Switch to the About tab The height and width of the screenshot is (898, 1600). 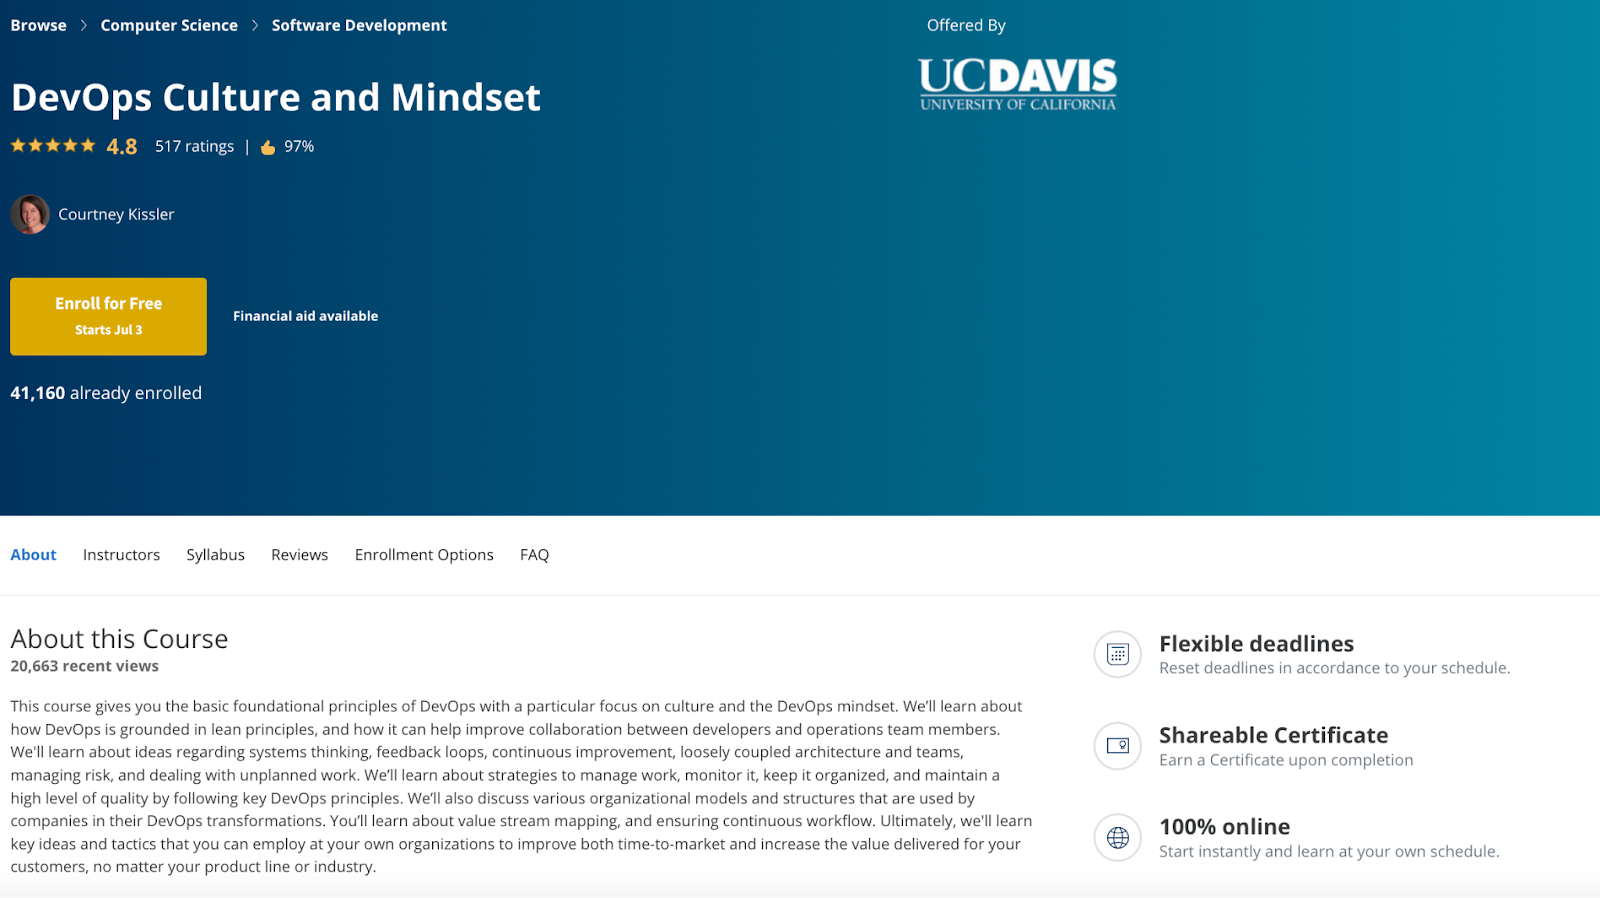pyautogui.click(x=33, y=555)
